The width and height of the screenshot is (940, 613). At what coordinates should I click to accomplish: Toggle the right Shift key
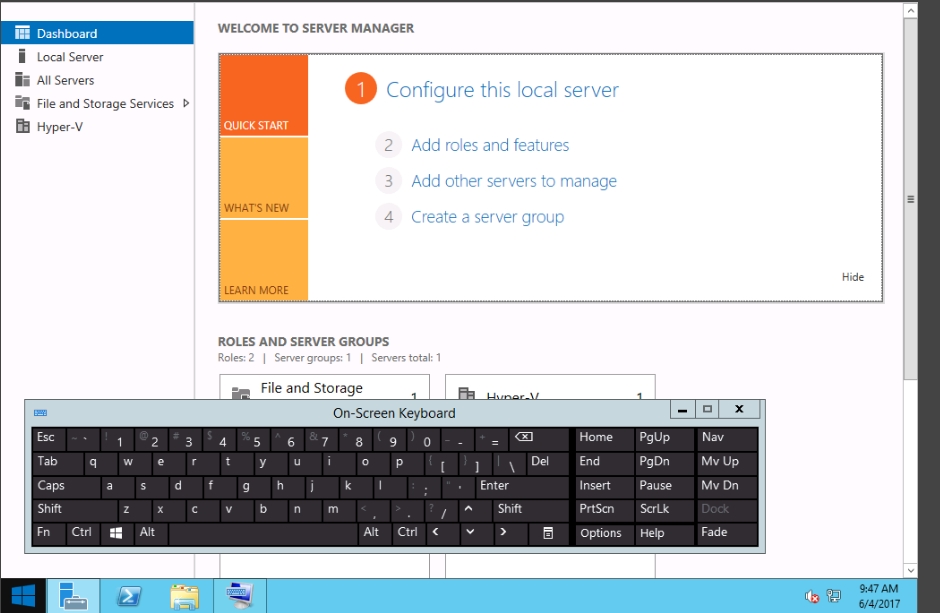coord(531,510)
